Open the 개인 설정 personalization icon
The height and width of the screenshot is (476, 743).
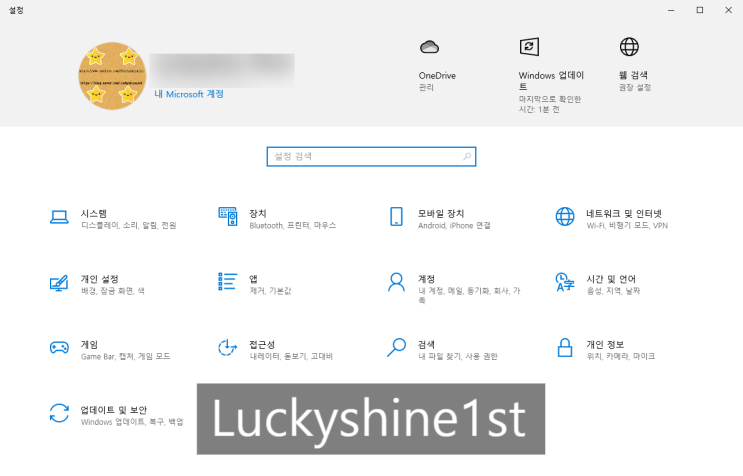(59, 283)
